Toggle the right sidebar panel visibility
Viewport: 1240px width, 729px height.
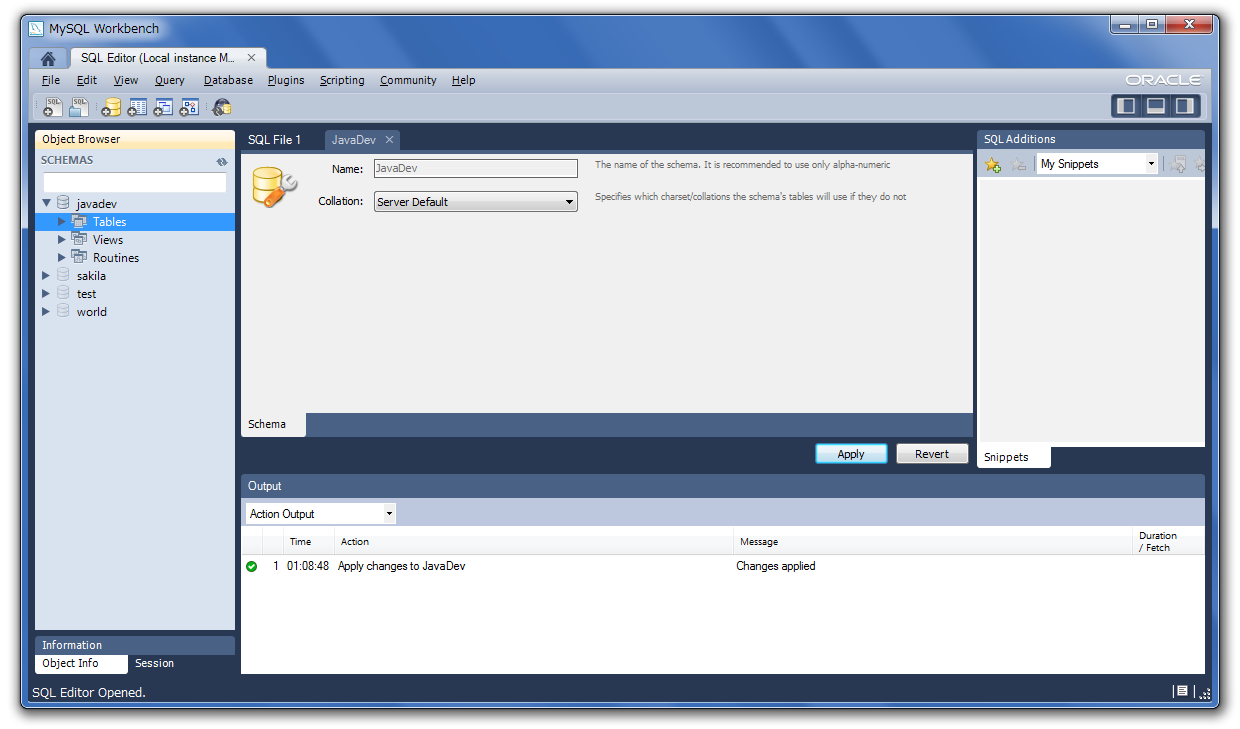coord(1185,106)
